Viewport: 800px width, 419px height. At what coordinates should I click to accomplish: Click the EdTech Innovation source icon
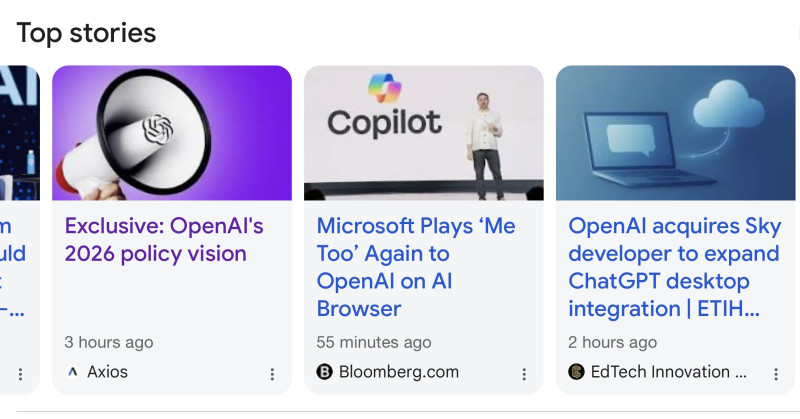(576, 372)
